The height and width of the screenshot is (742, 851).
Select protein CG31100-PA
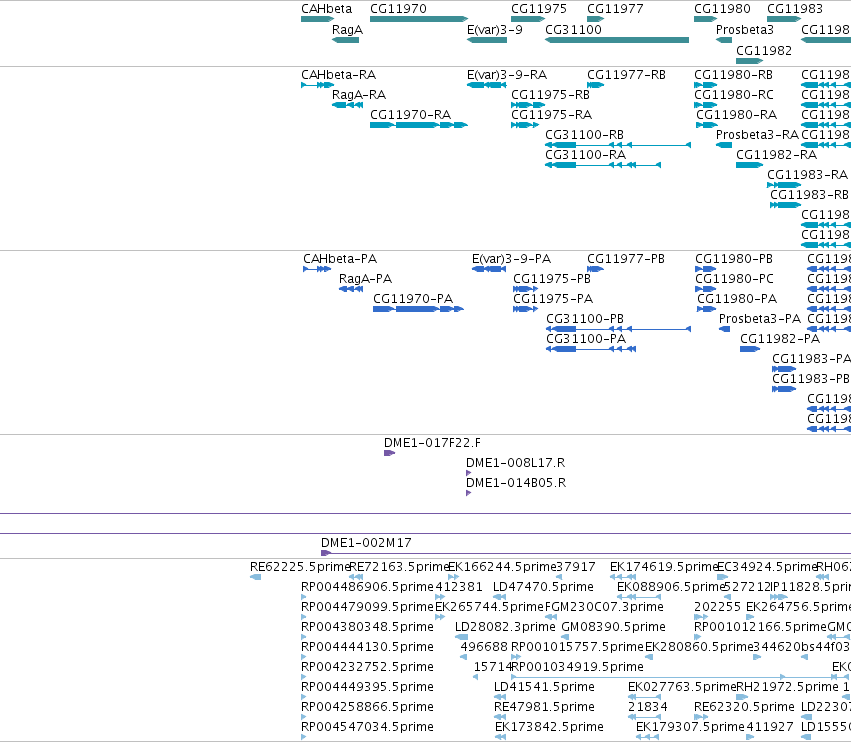(591, 350)
